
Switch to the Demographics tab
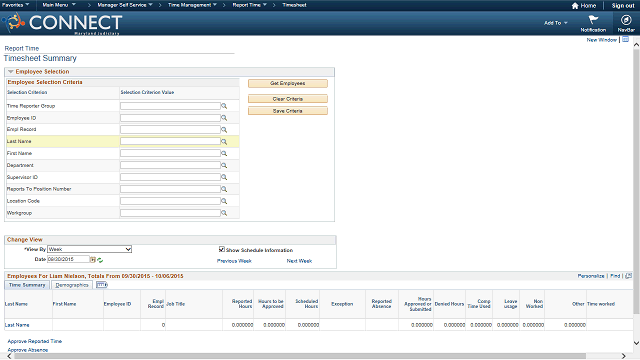pyautogui.click(x=72, y=285)
